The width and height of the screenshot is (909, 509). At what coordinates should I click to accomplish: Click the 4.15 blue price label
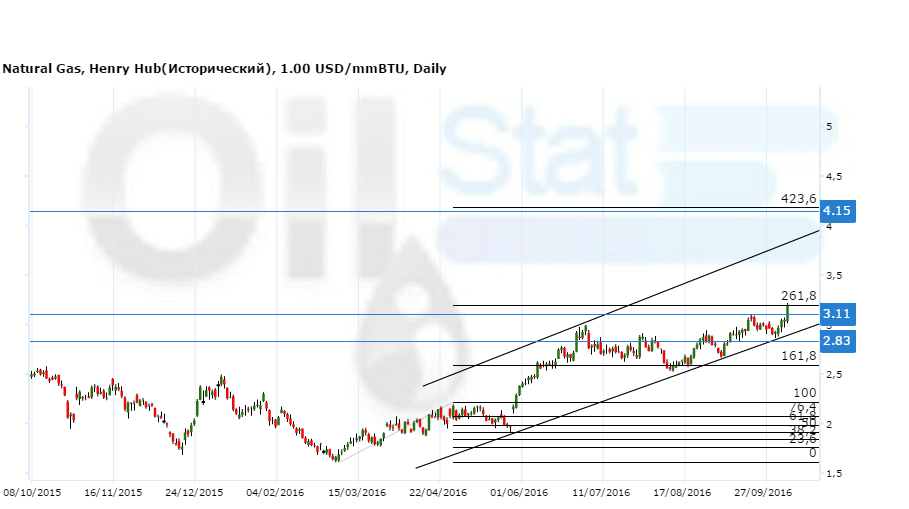pyautogui.click(x=836, y=211)
